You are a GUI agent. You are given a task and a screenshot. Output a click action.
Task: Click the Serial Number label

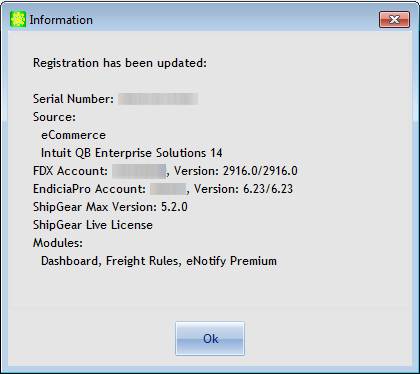coord(73,99)
